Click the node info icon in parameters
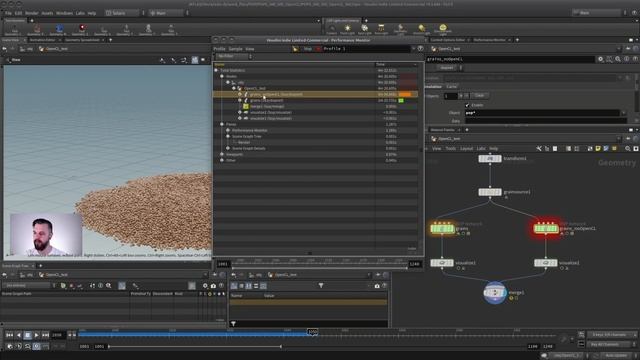The width and height of the screenshot is (640, 360). pos(627,59)
